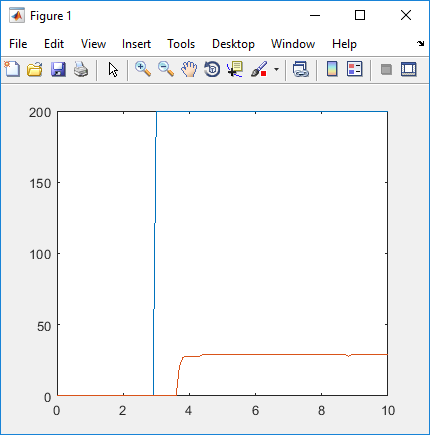
Task: Enable the Data Cursor tool
Action: (235, 69)
